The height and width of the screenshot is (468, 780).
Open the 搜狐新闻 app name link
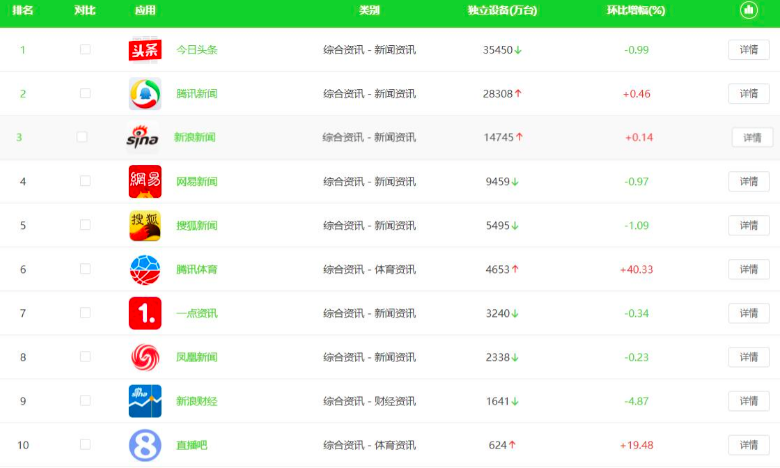tap(197, 225)
